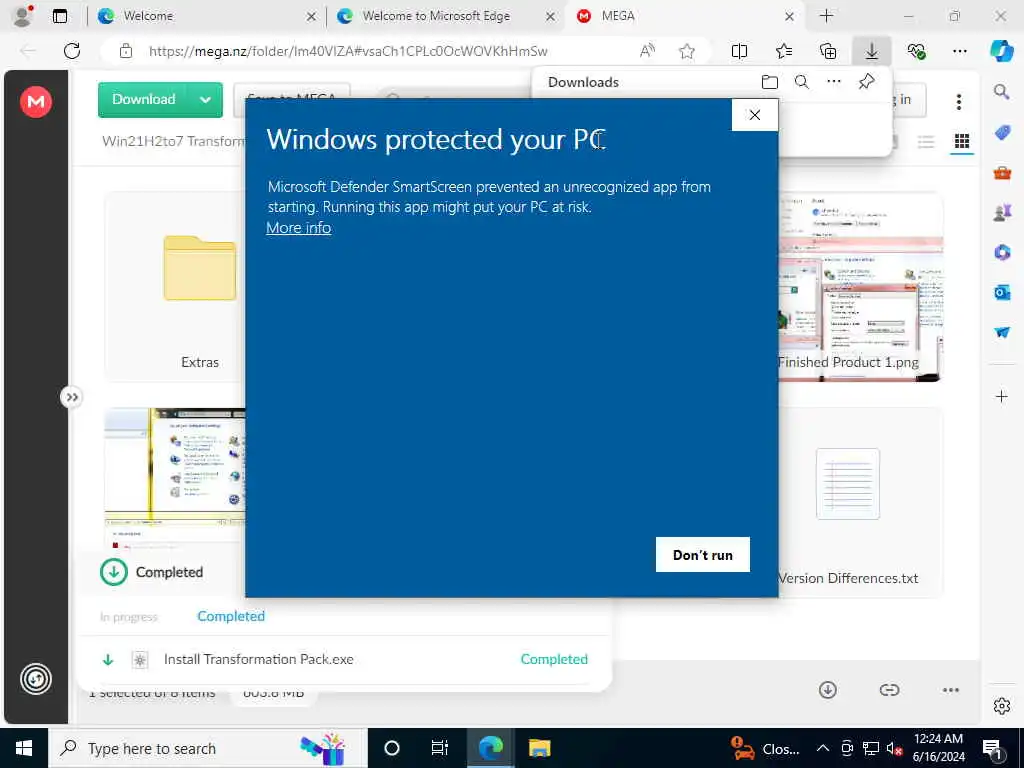Switch to grid view in MEGA

[x=961, y=141]
